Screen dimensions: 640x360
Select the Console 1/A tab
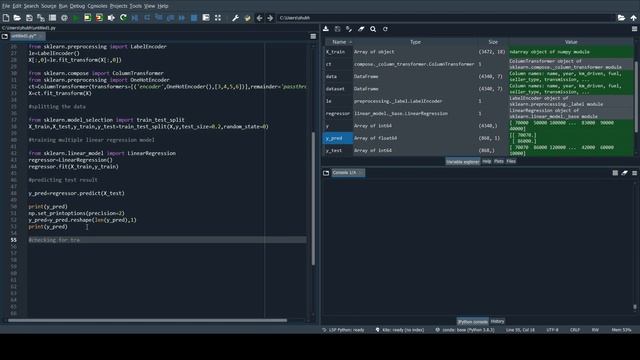[348, 173]
